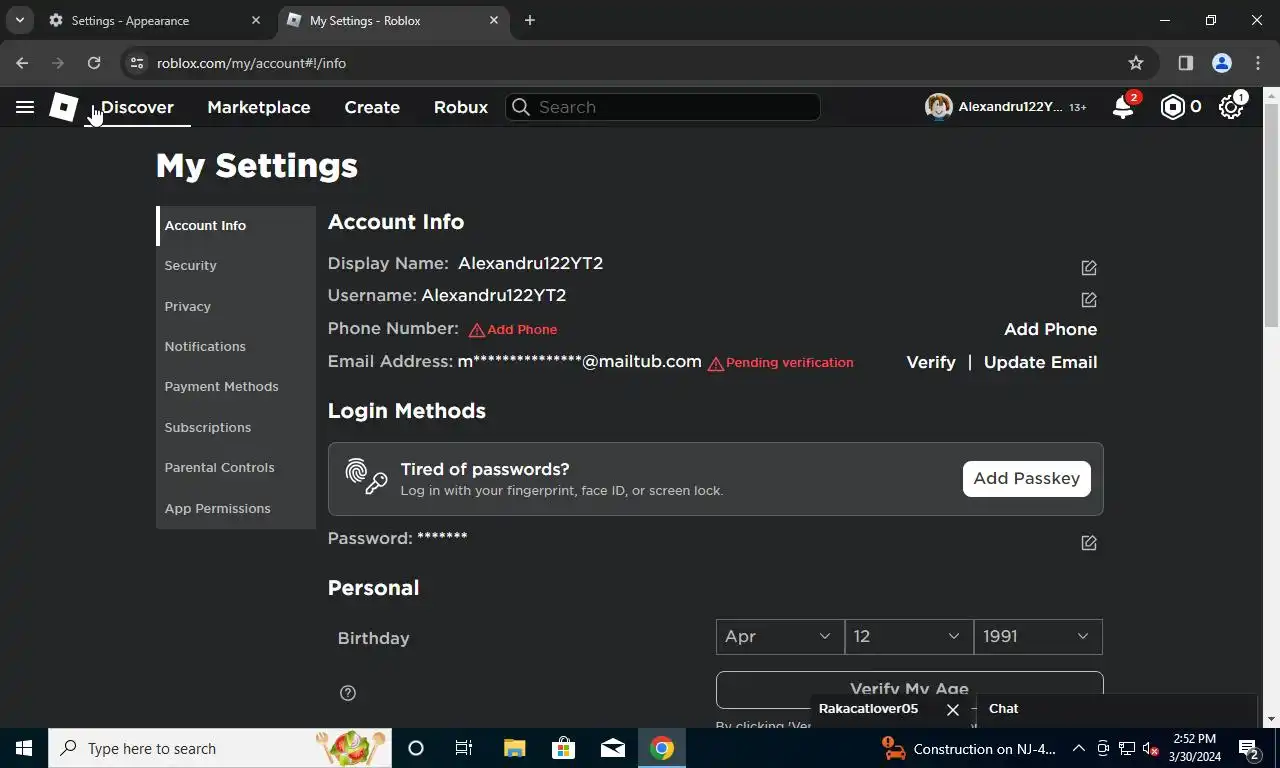Open File Explorer from taskbar

[x=514, y=748]
